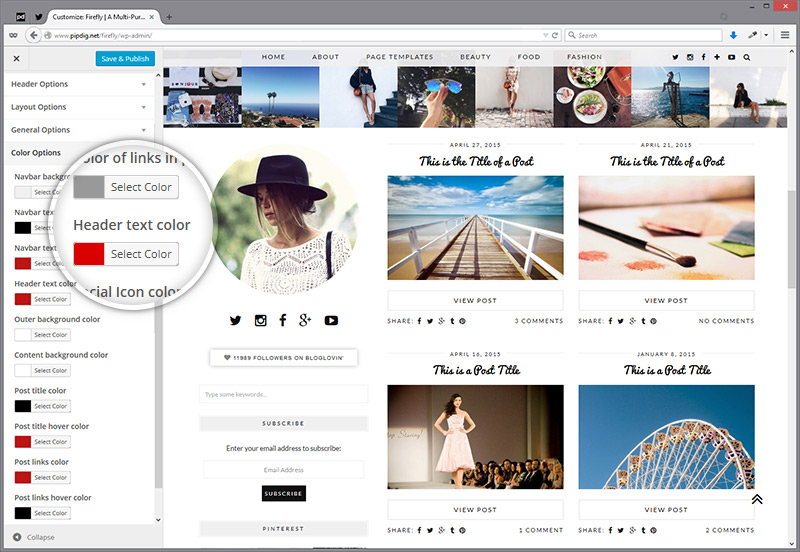The image size is (800, 552).
Task: Share pier post on Pinterest icon
Action: click(x=462, y=321)
